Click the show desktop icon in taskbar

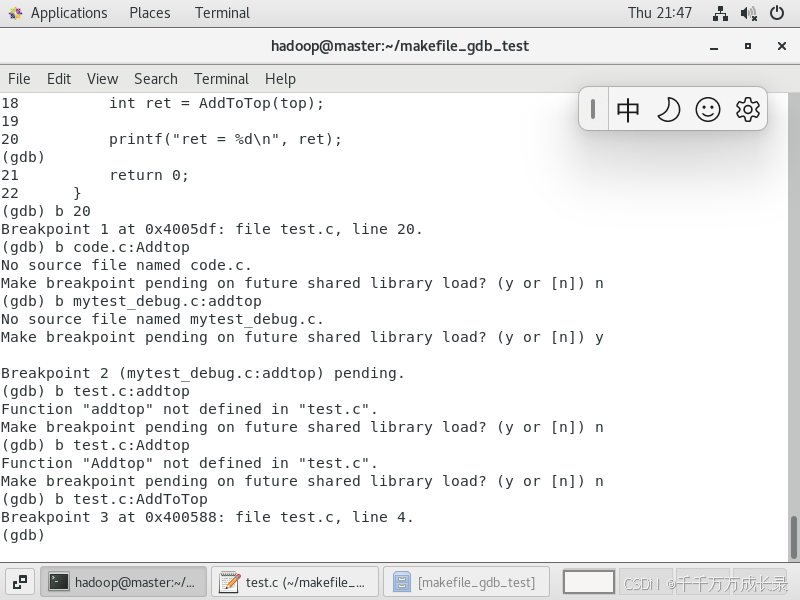20,582
